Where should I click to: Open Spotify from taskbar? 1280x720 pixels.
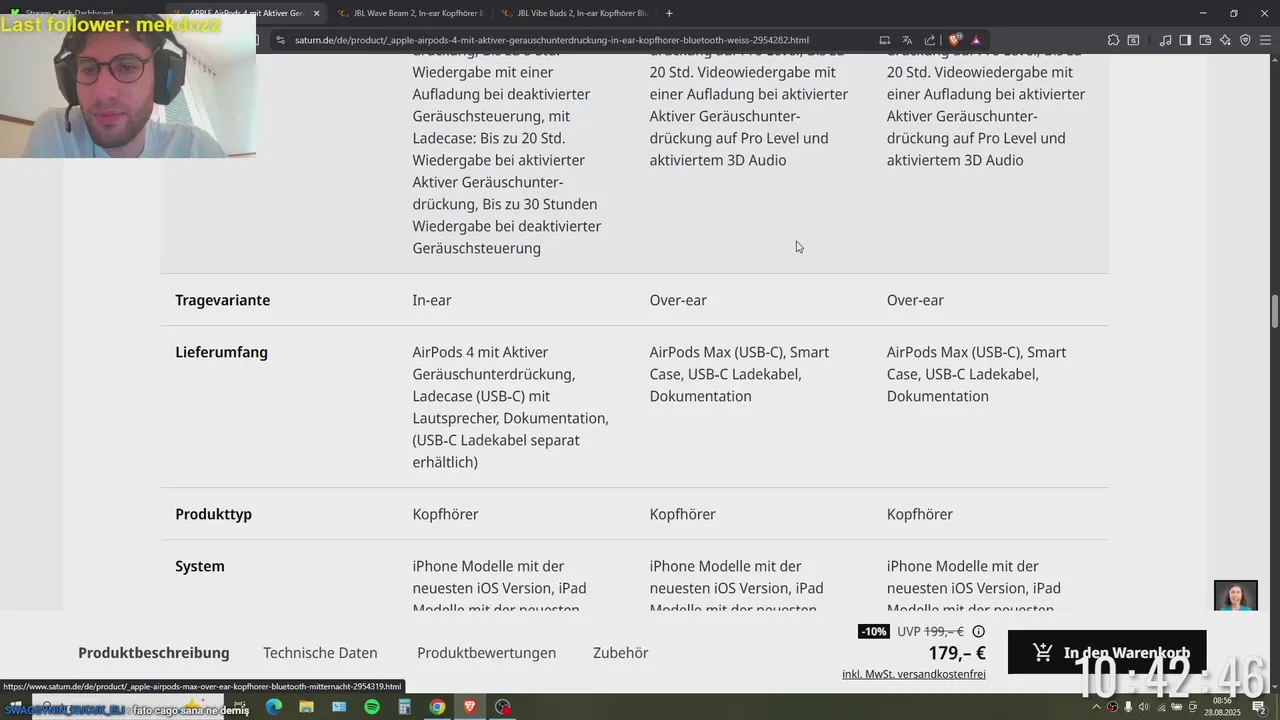coord(372,707)
